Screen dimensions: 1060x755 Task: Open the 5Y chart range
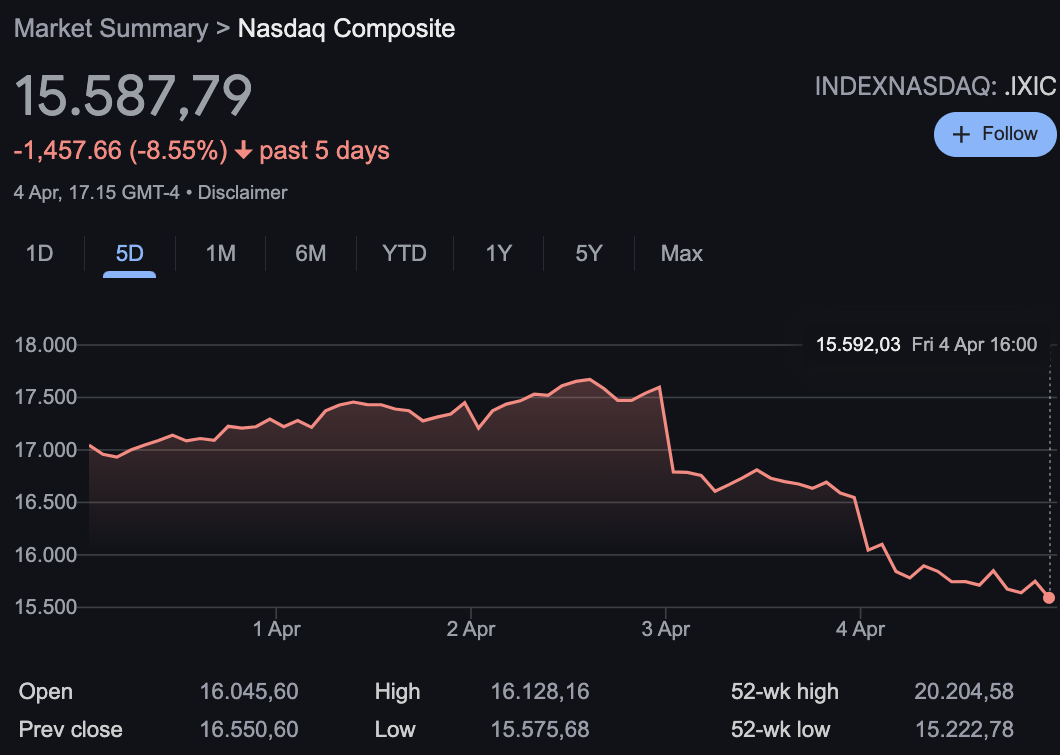[588, 254]
